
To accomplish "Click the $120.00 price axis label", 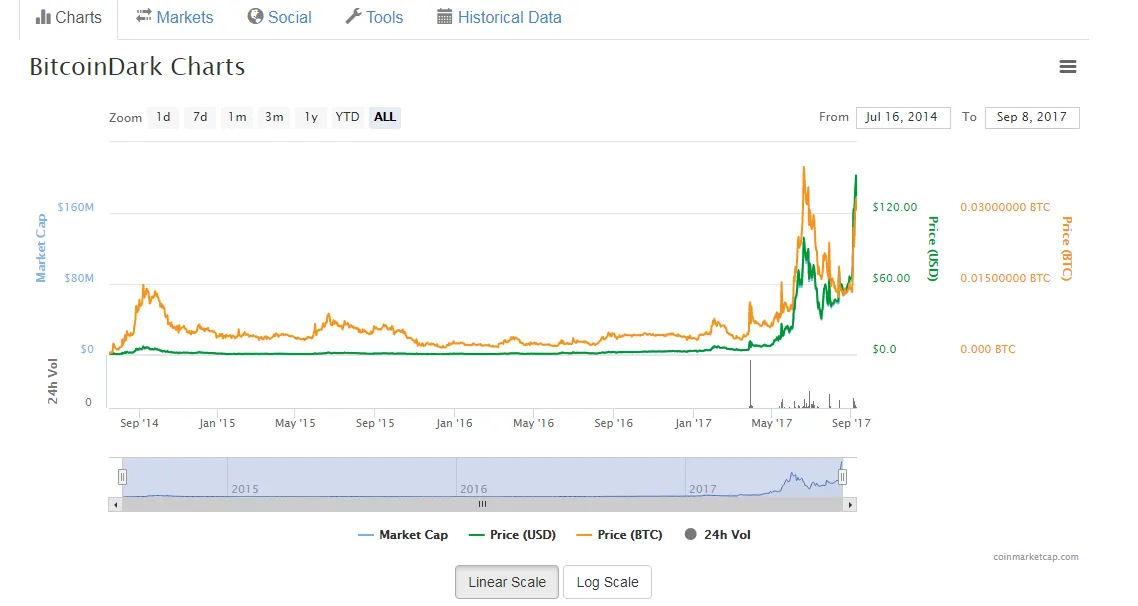I will [895, 208].
